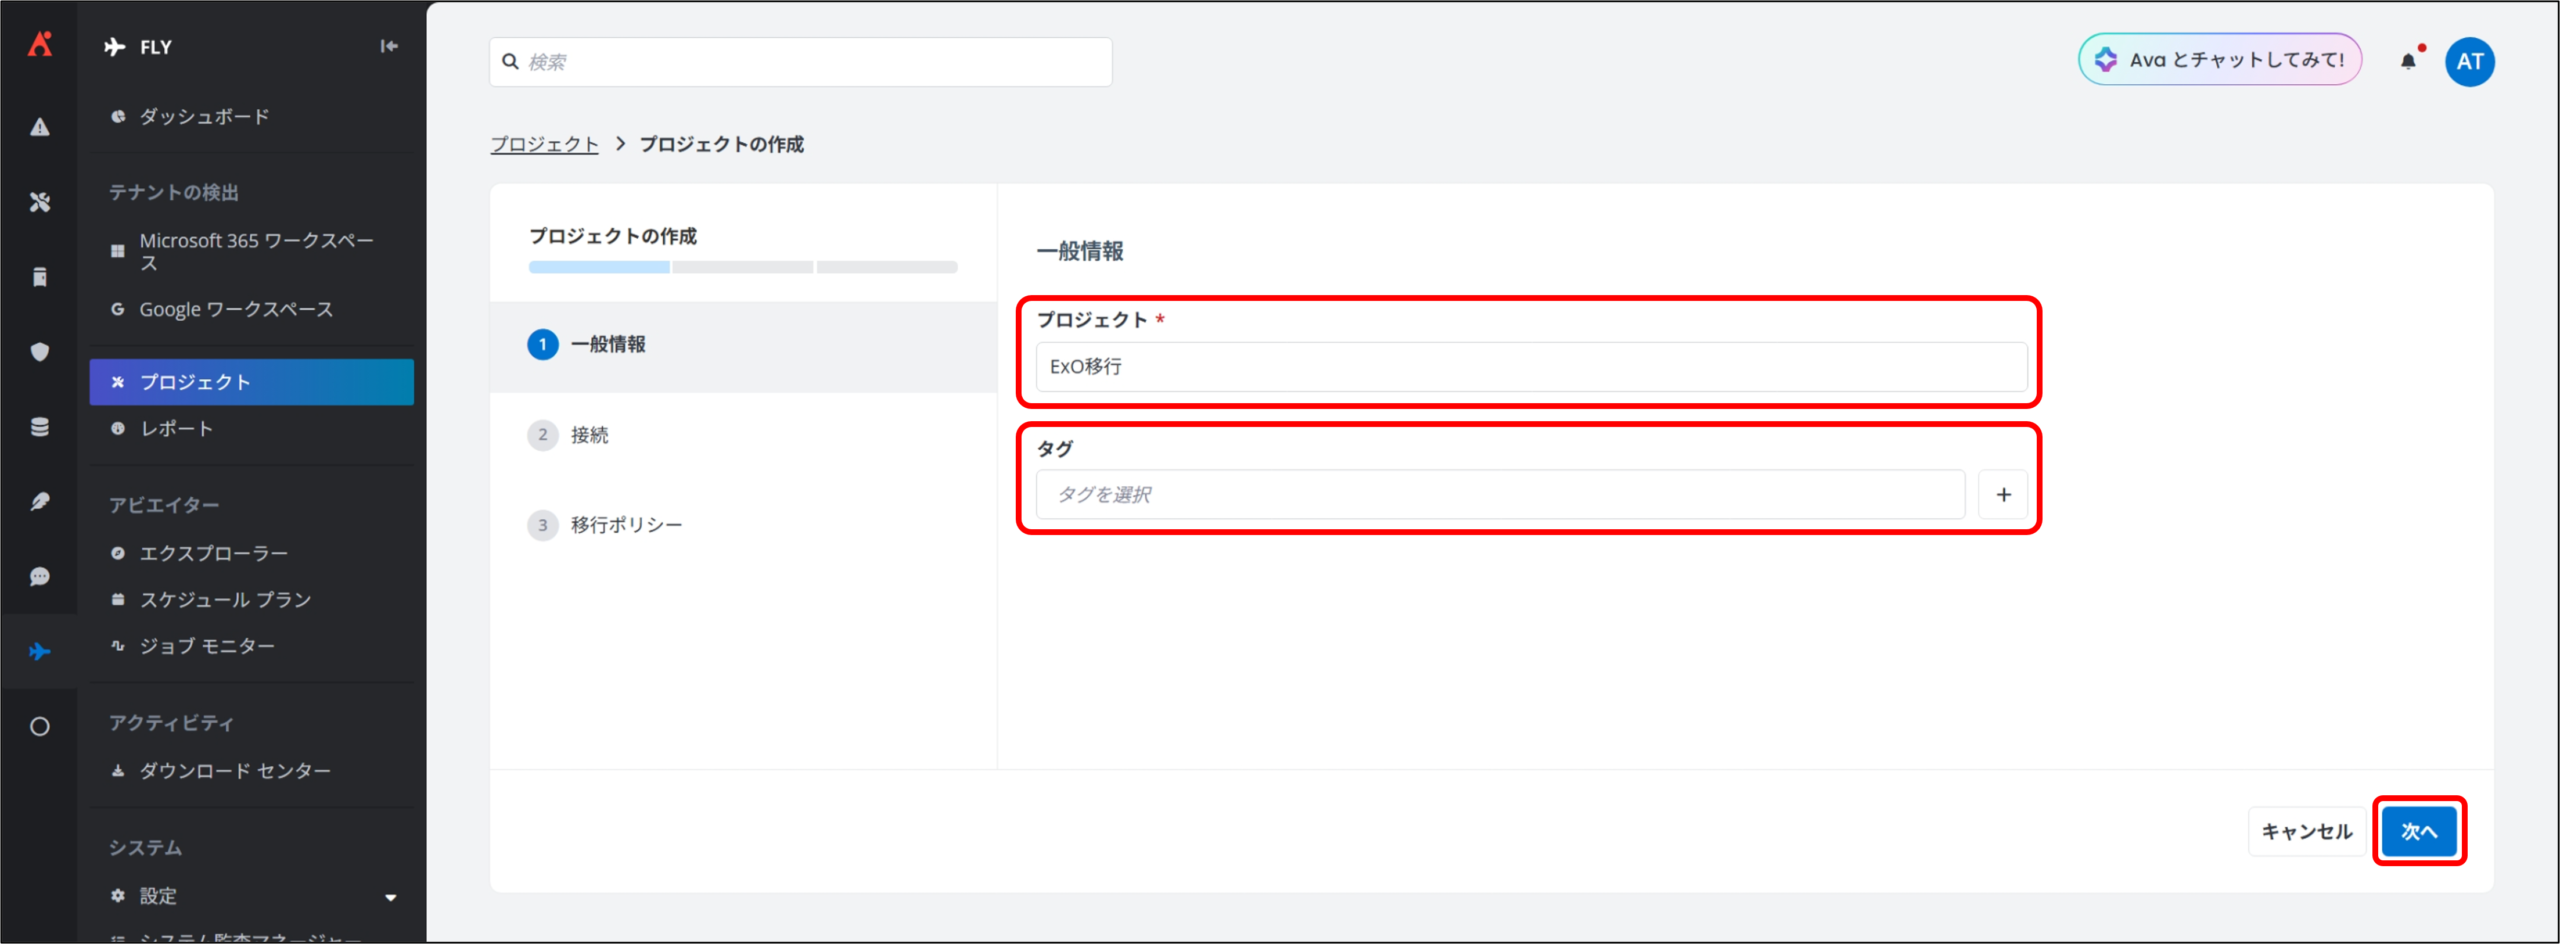Open the AT user avatar menu
The height and width of the screenshot is (944, 2560).
[2469, 62]
